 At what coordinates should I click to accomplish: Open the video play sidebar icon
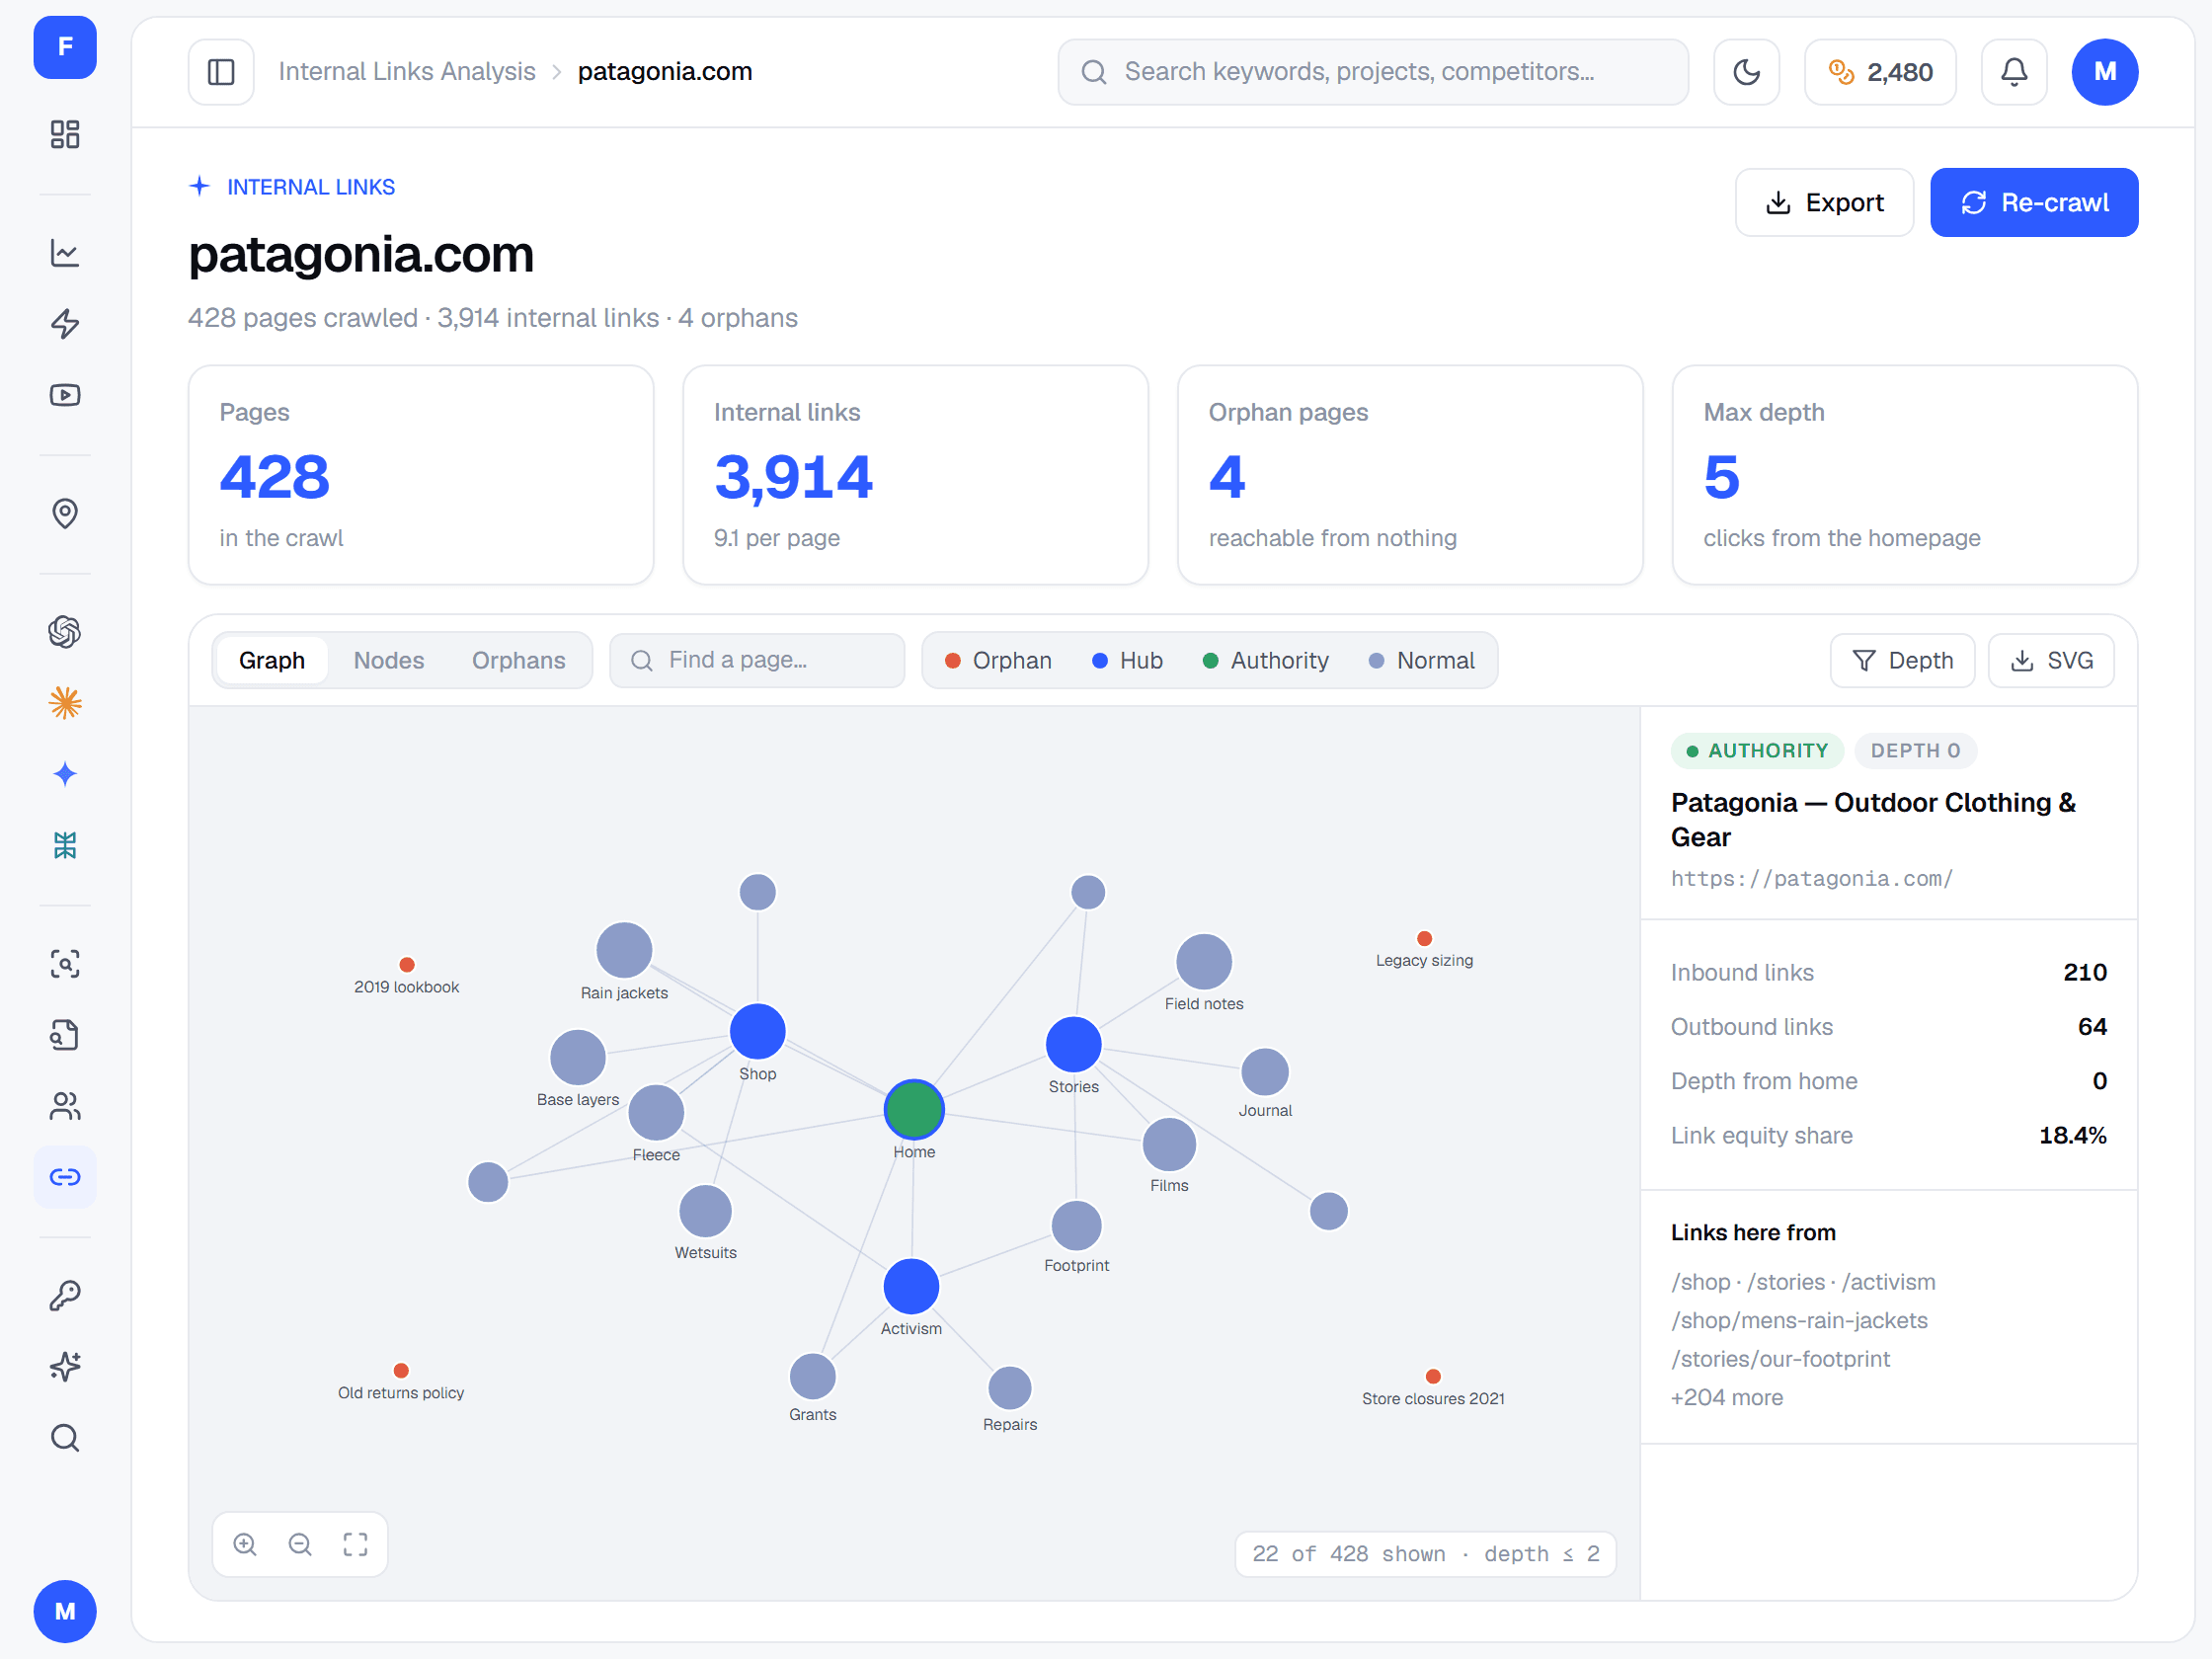(65, 395)
